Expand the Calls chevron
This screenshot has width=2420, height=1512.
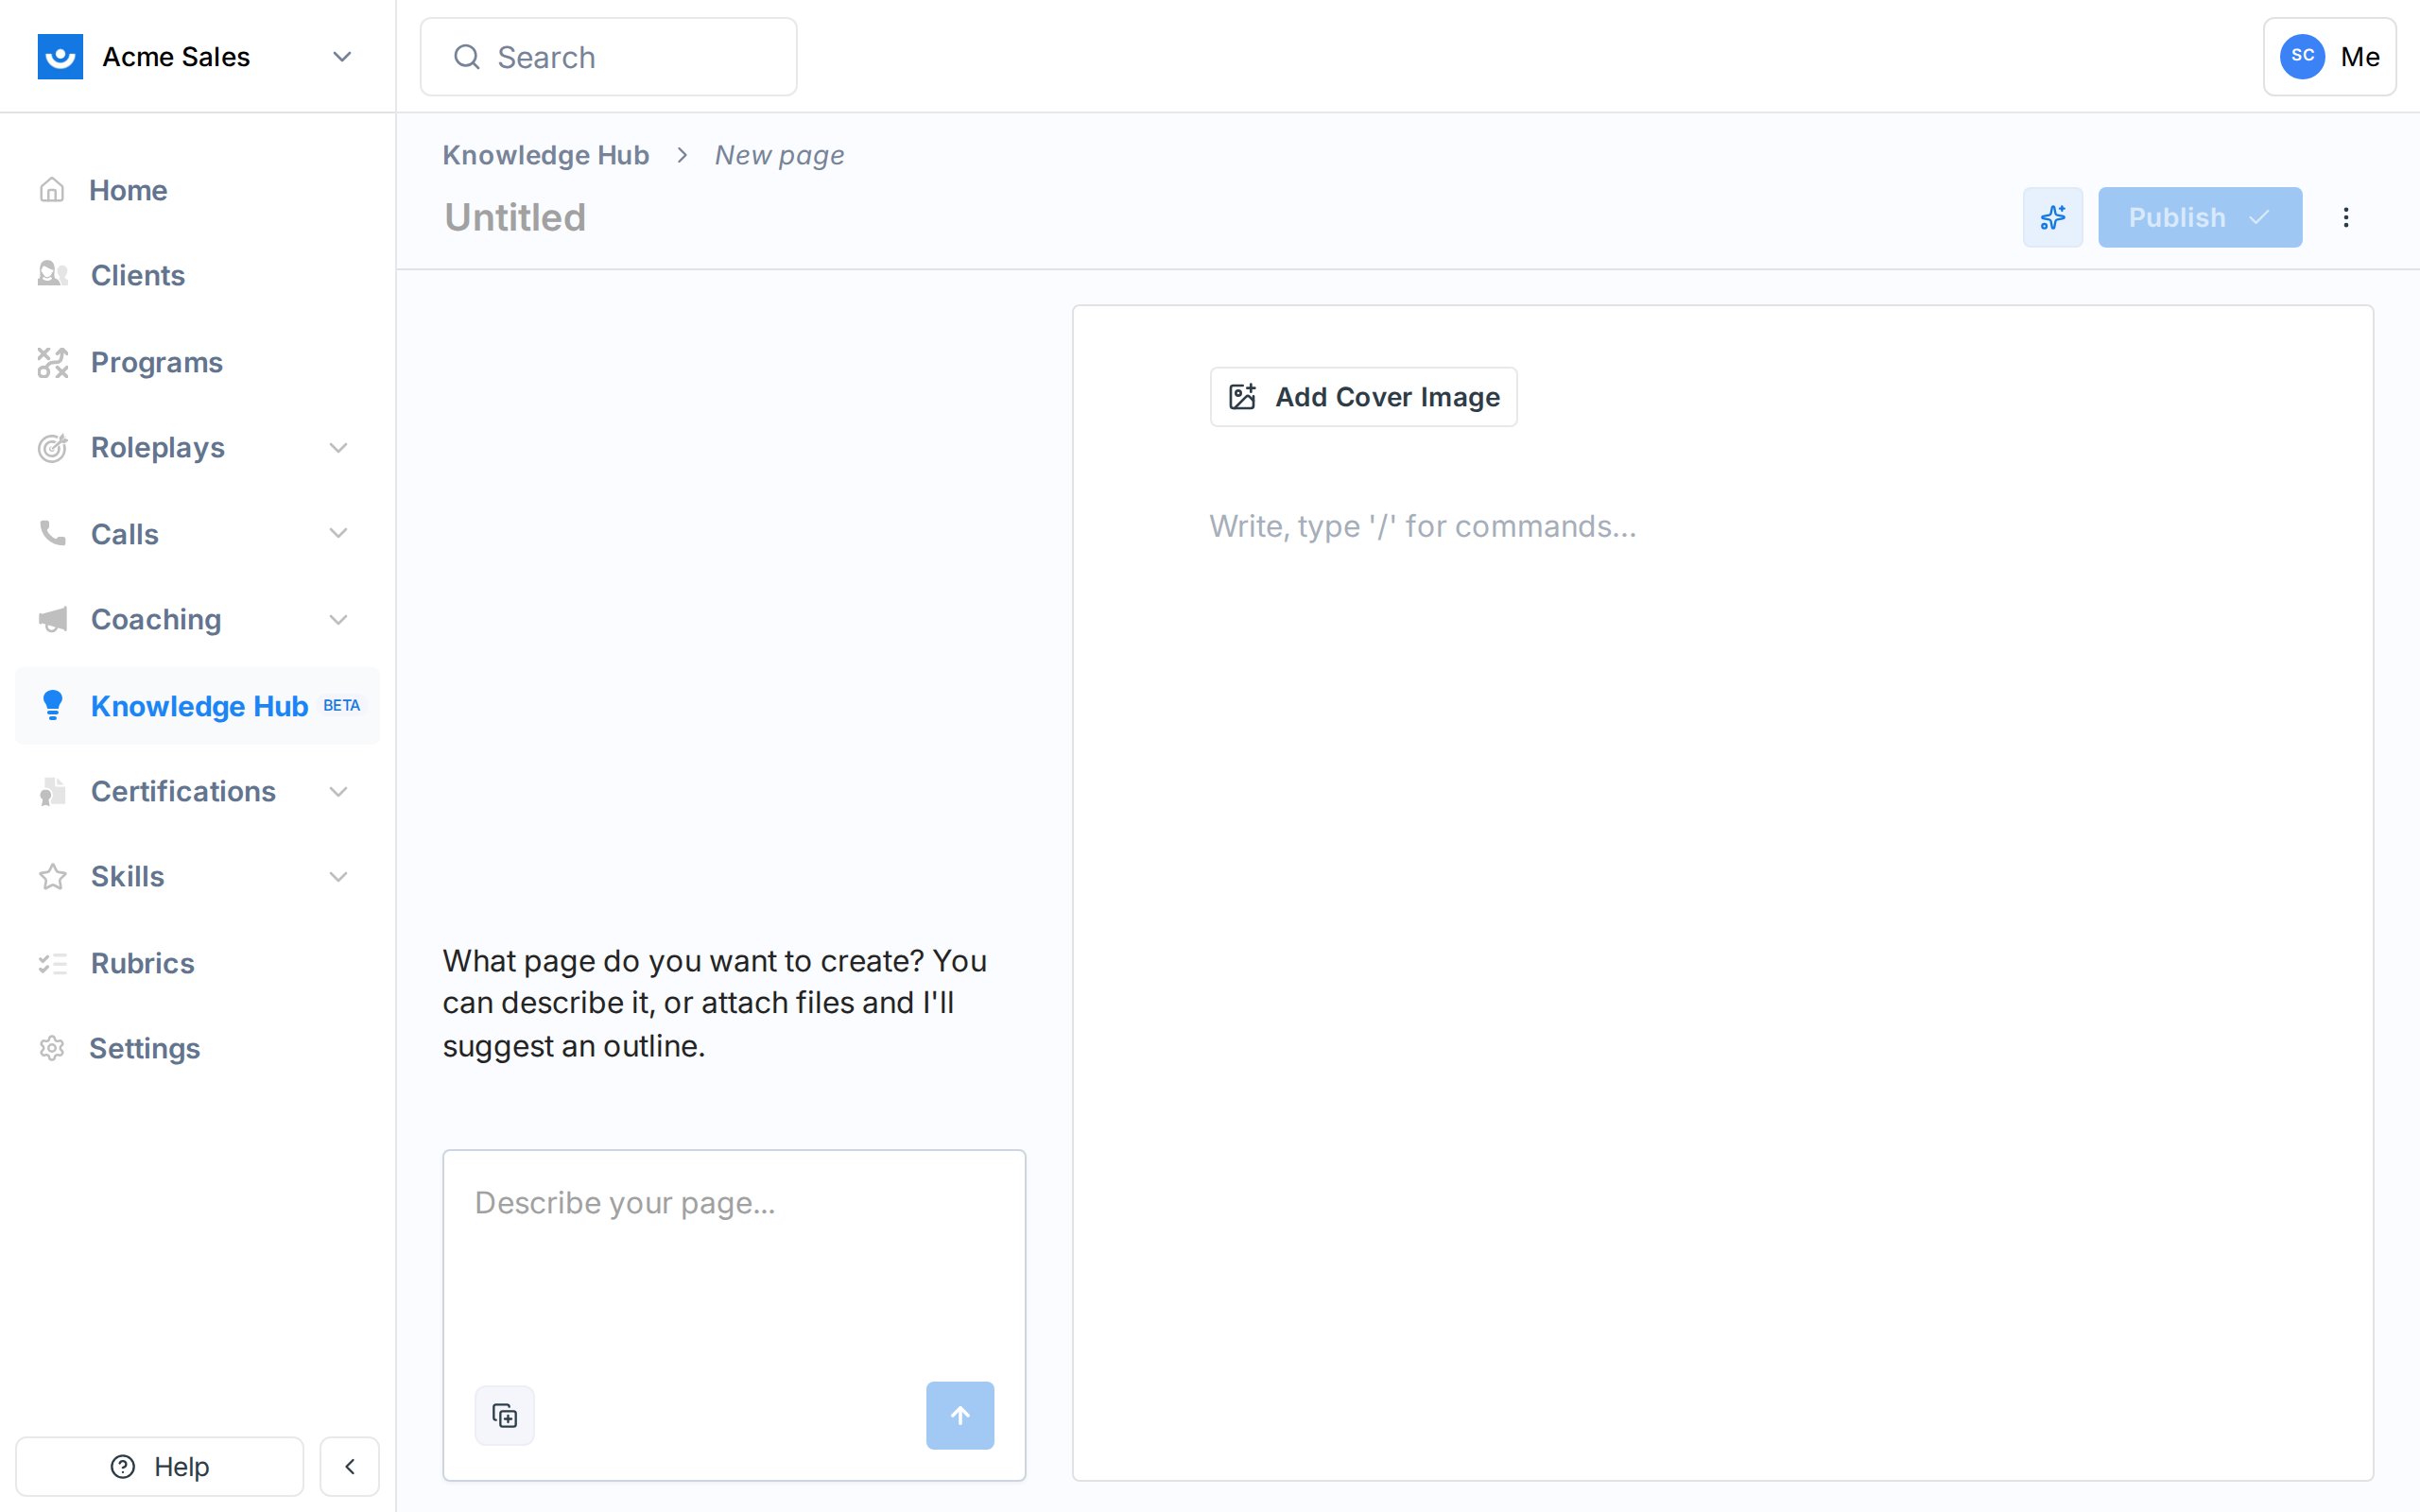339,533
